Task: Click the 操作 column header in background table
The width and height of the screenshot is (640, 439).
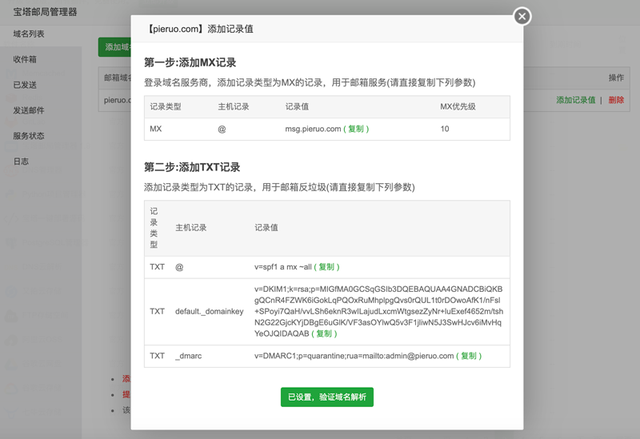Action: tap(616, 78)
